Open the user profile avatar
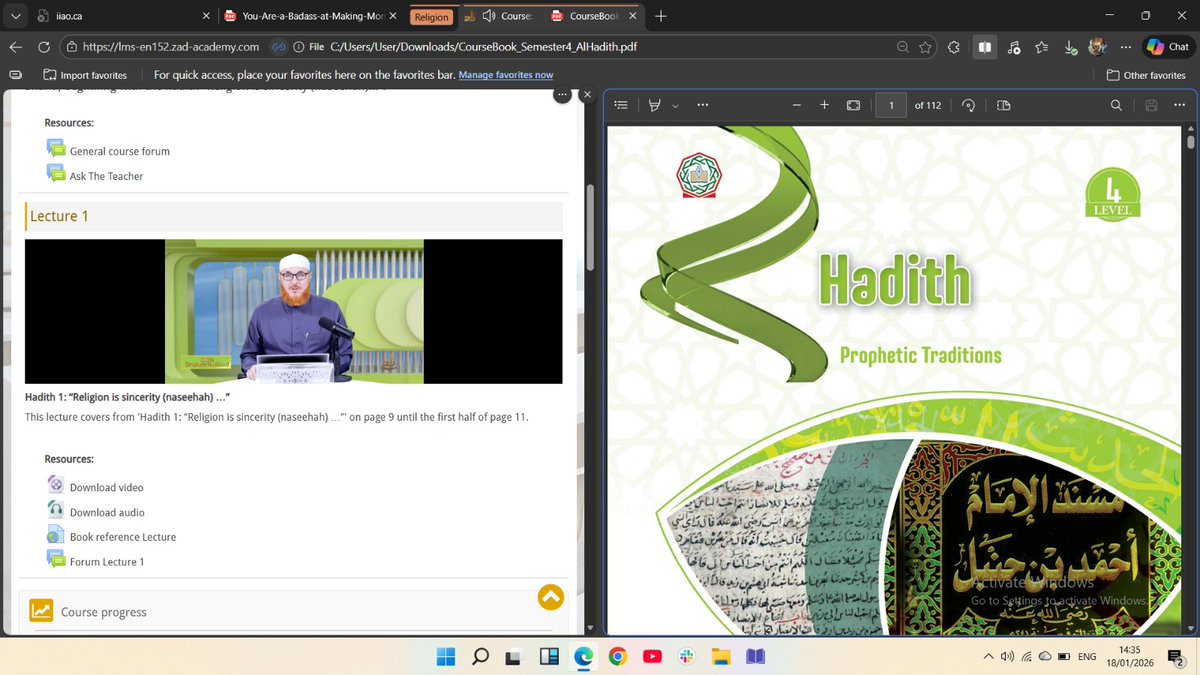Image resolution: width=1200 pixels, height=675 pixels. click(x=1098, y=47)
